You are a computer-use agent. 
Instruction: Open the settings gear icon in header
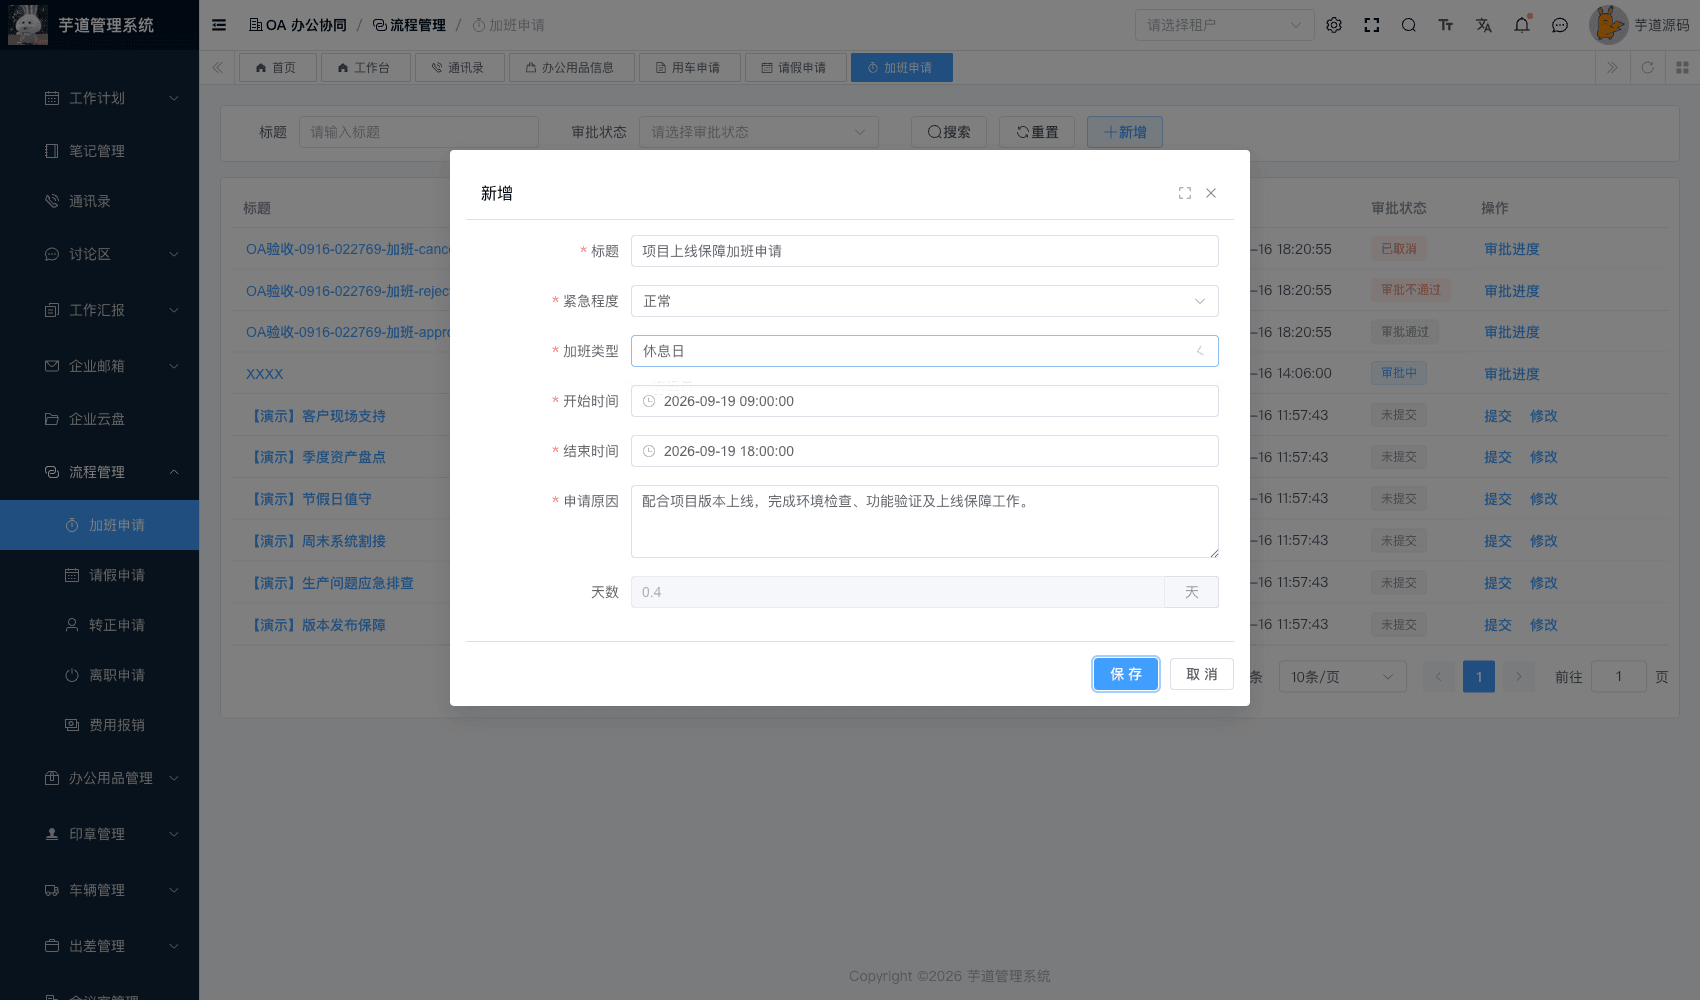click(x=1334, y=25)
